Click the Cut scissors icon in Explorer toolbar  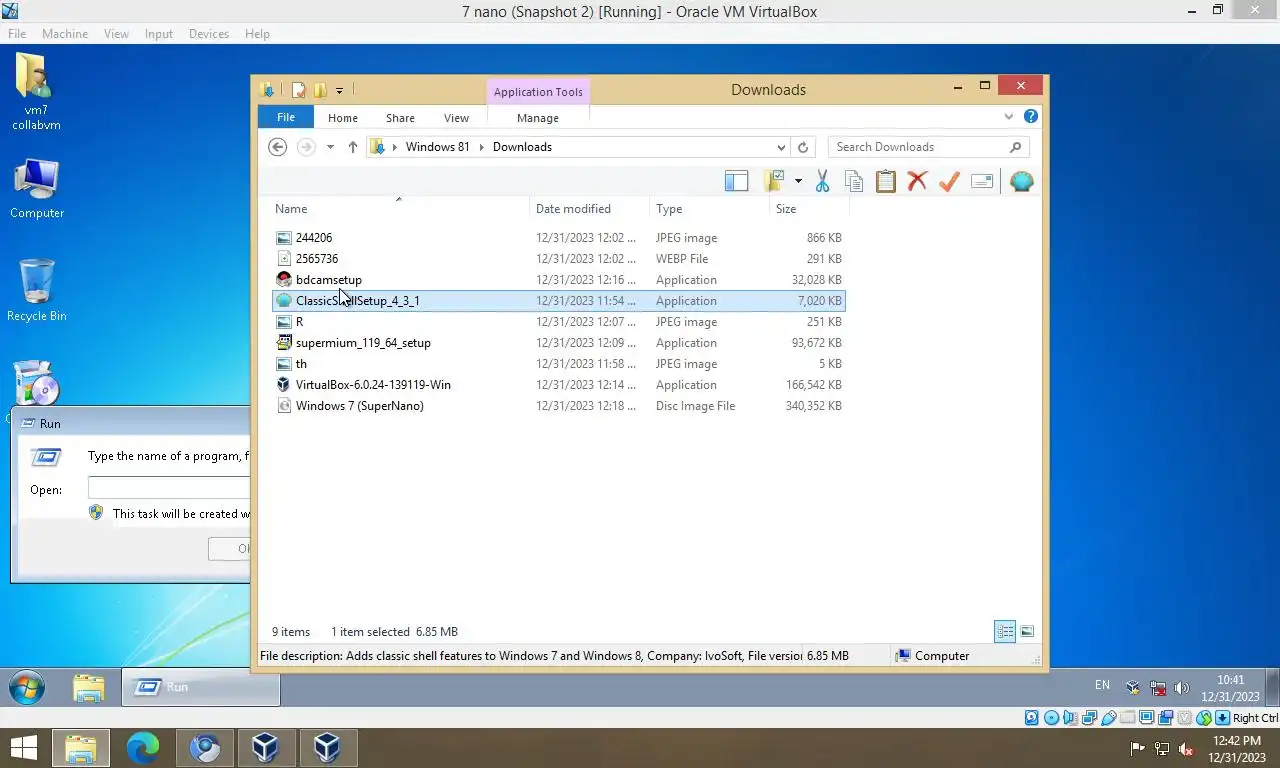click(822, 181)
